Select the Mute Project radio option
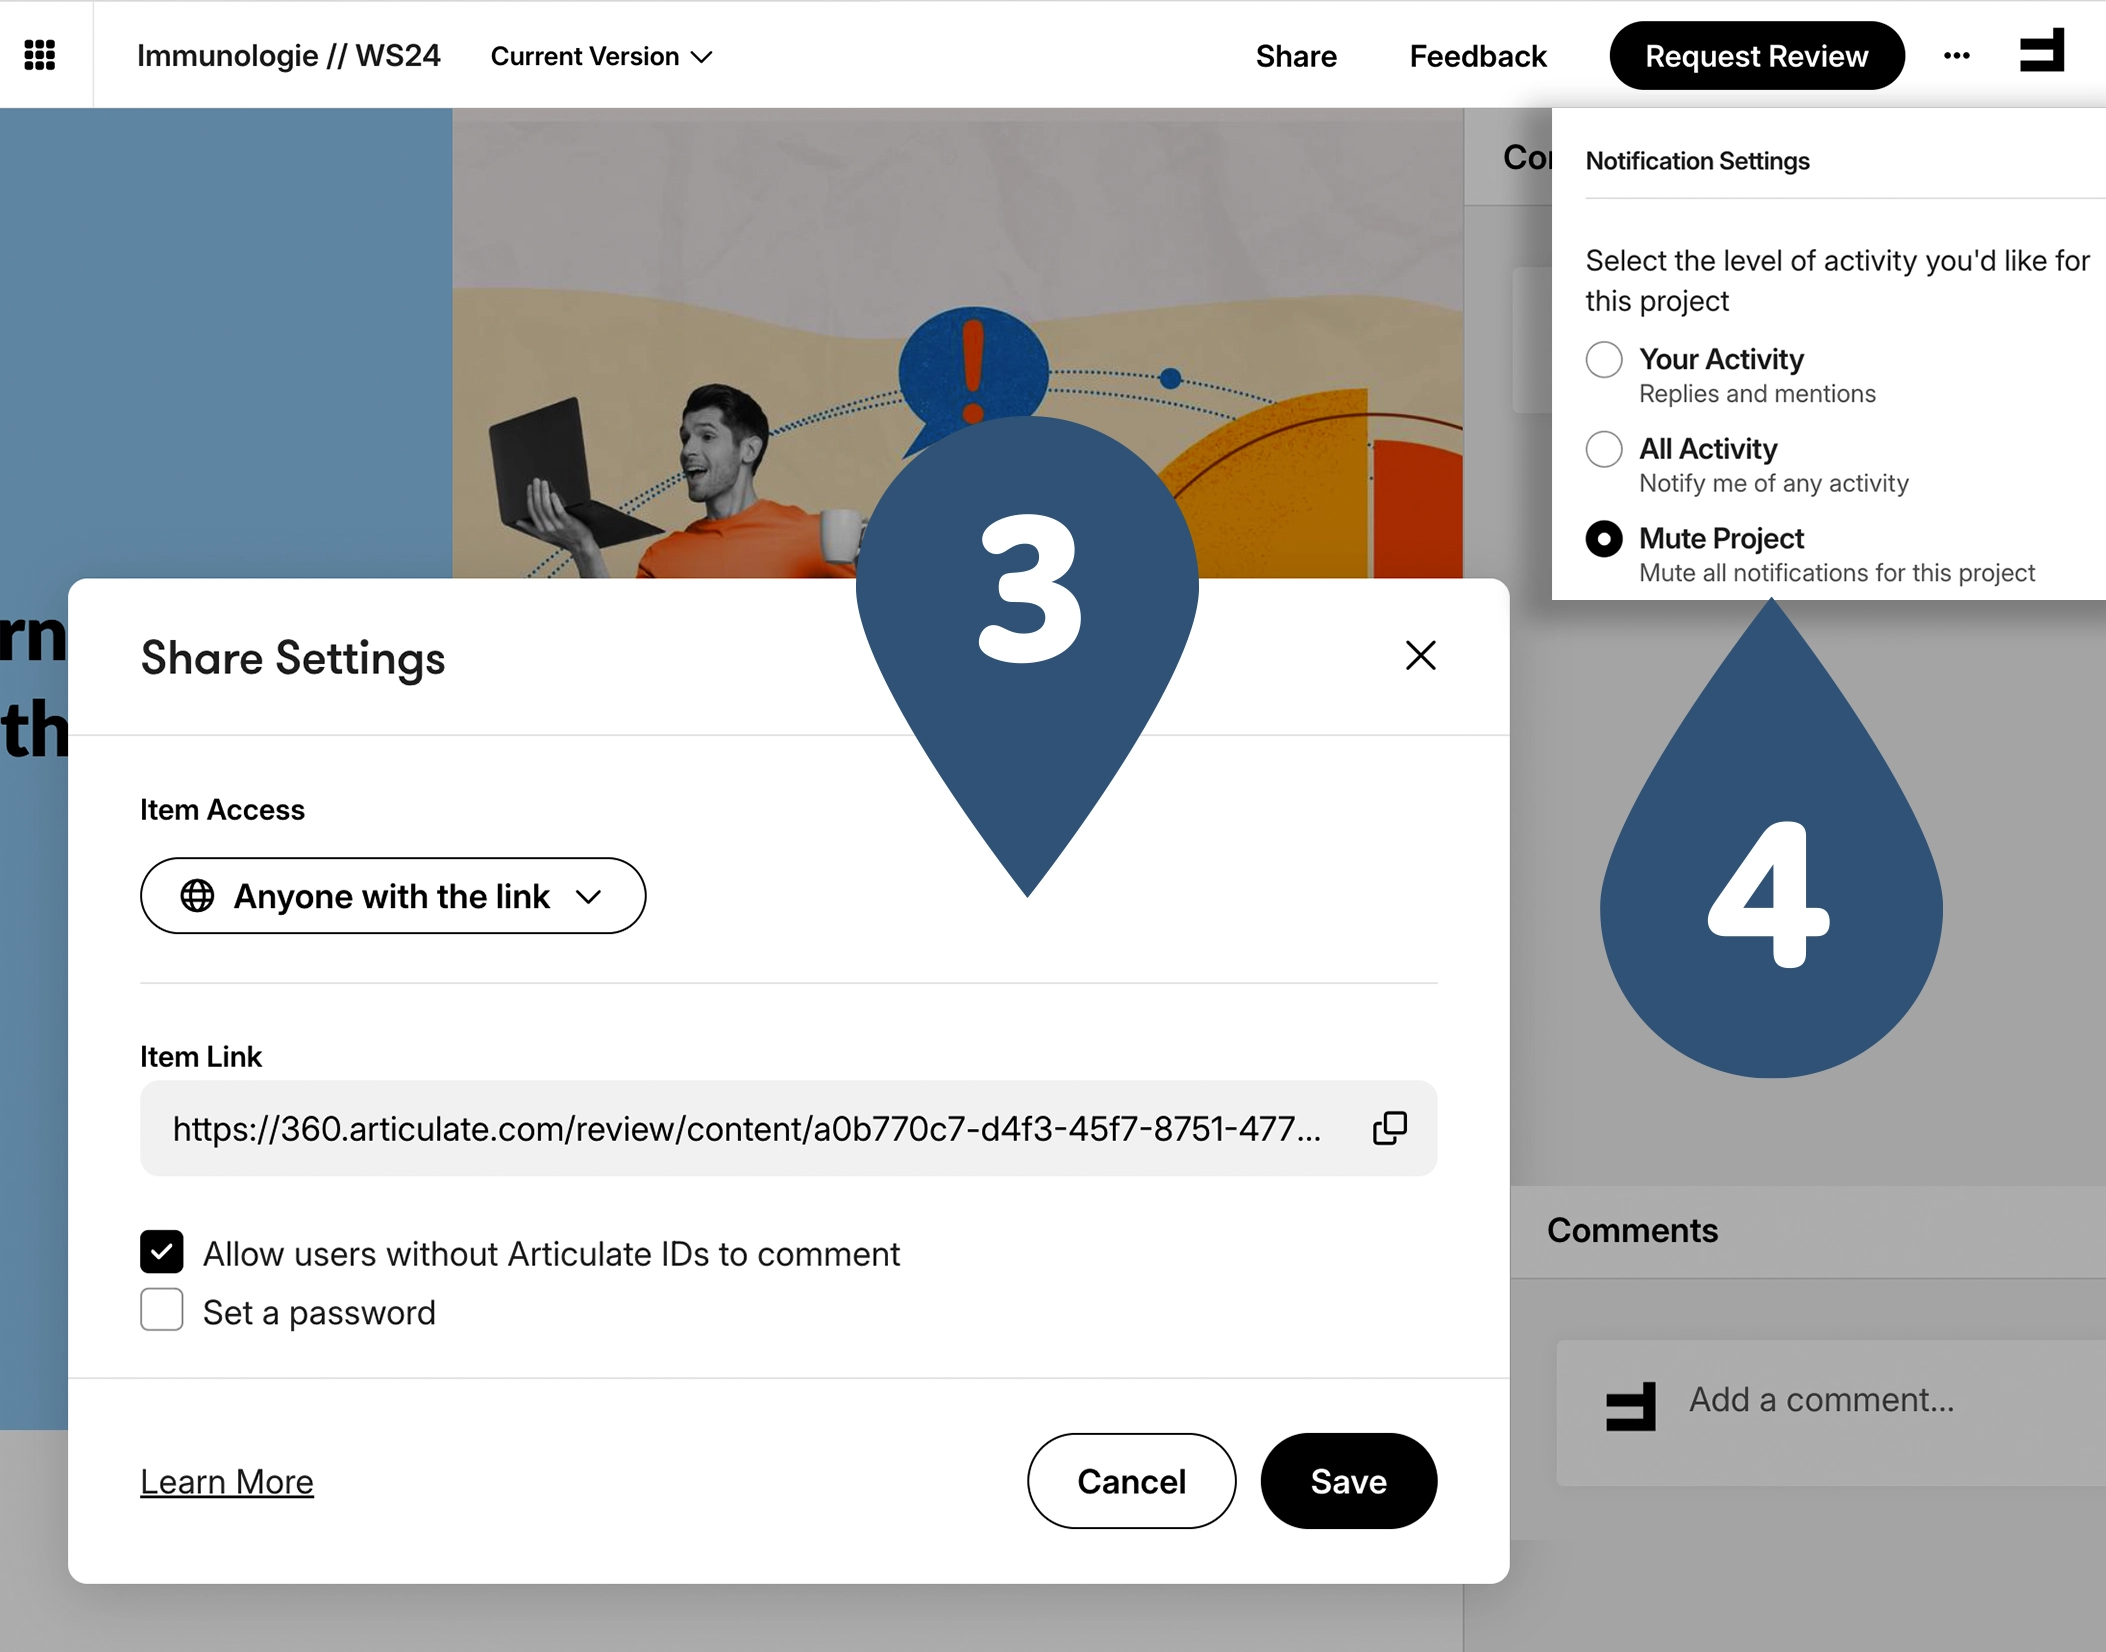Image resolution: width=2106 pixels, height=1652 pixels. [x=1604, y=539]
